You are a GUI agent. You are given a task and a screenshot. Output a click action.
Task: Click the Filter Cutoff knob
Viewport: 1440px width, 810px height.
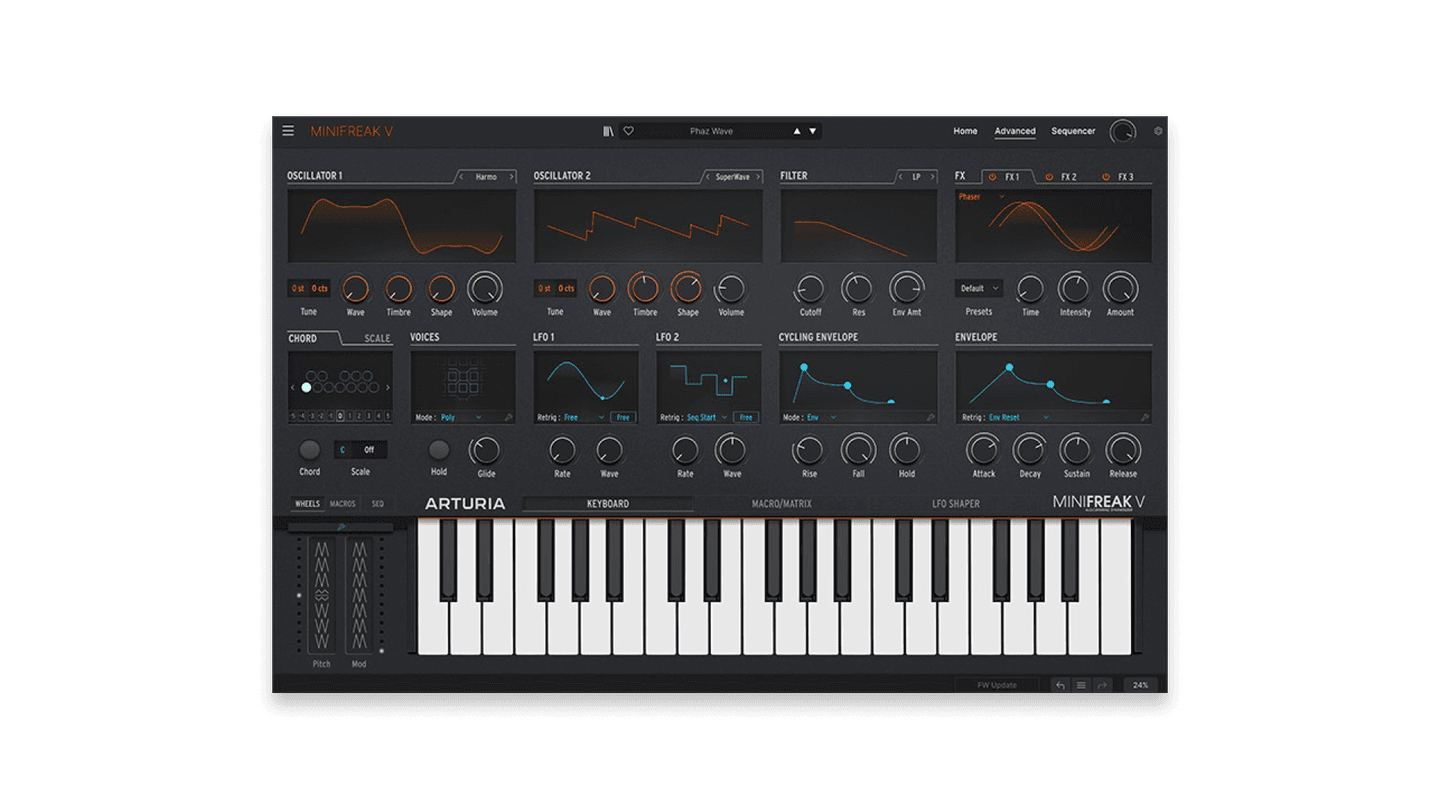[x=810, y=289]
